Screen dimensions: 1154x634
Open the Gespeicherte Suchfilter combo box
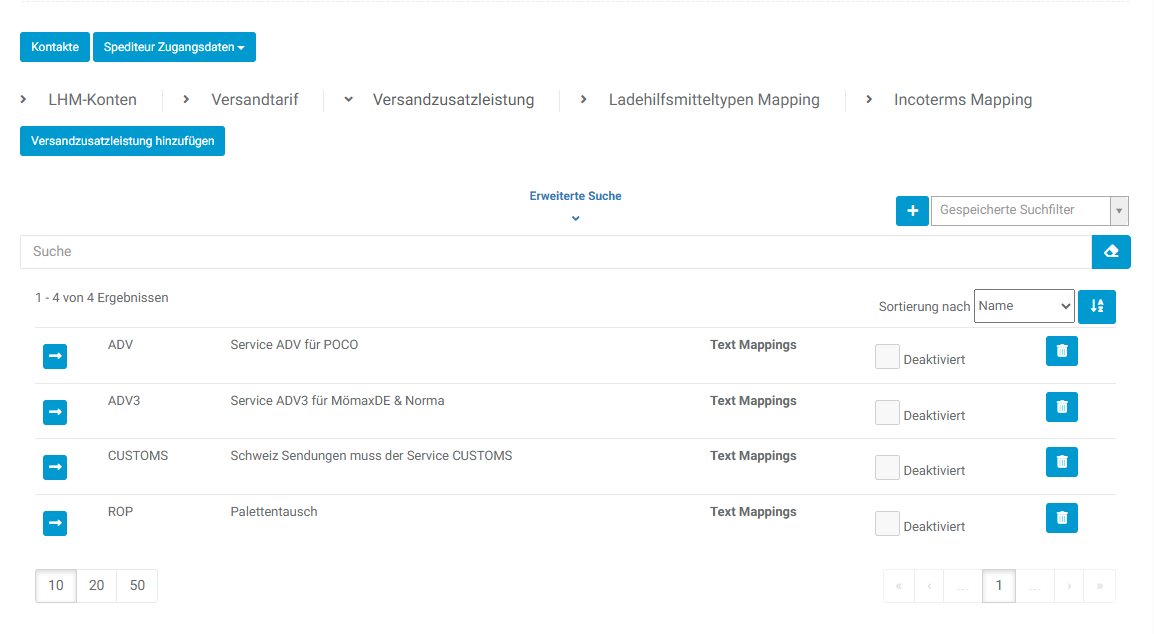click(1028, 211)
